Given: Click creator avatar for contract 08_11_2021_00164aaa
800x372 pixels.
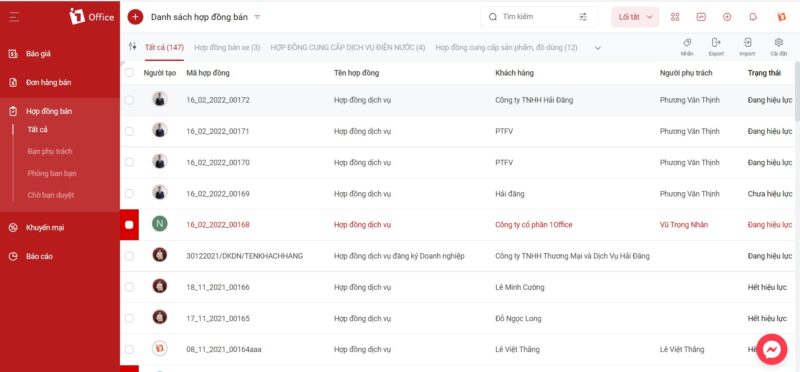Looking at the screenshot, I should pyautogui.click(x=160, y=348).
